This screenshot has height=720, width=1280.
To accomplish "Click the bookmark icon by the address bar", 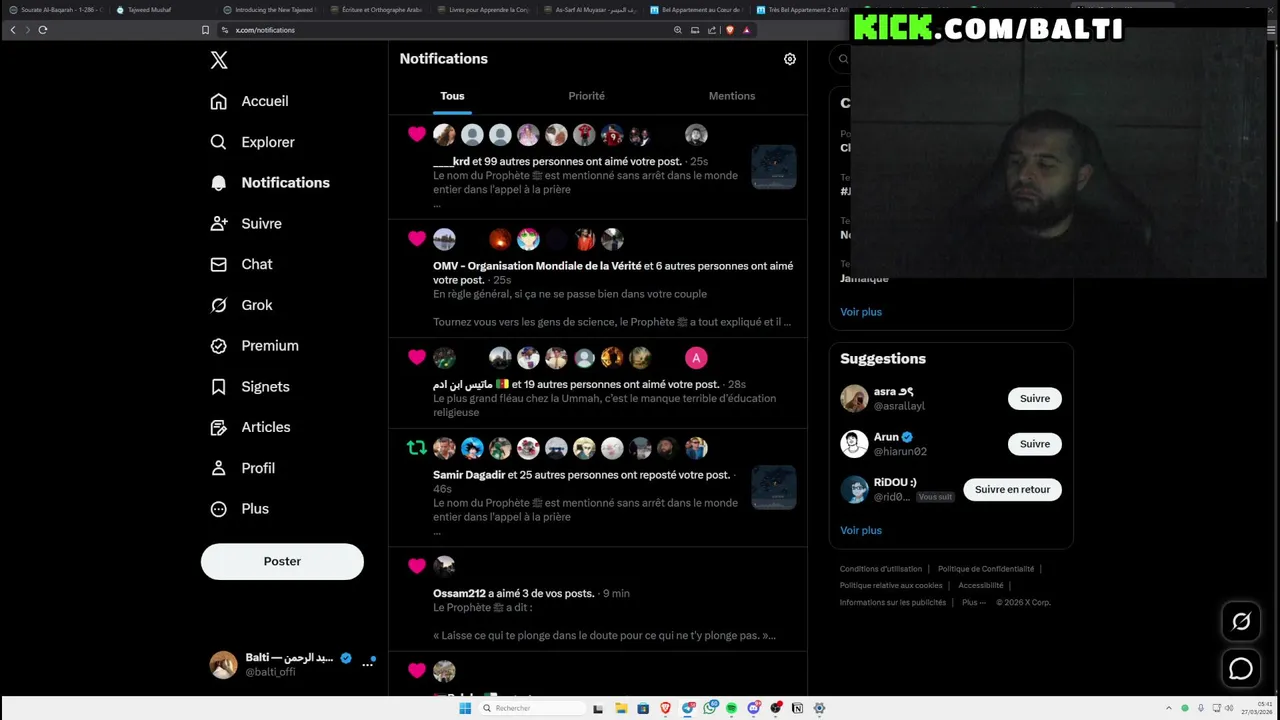I will click(x=205, y=30).
